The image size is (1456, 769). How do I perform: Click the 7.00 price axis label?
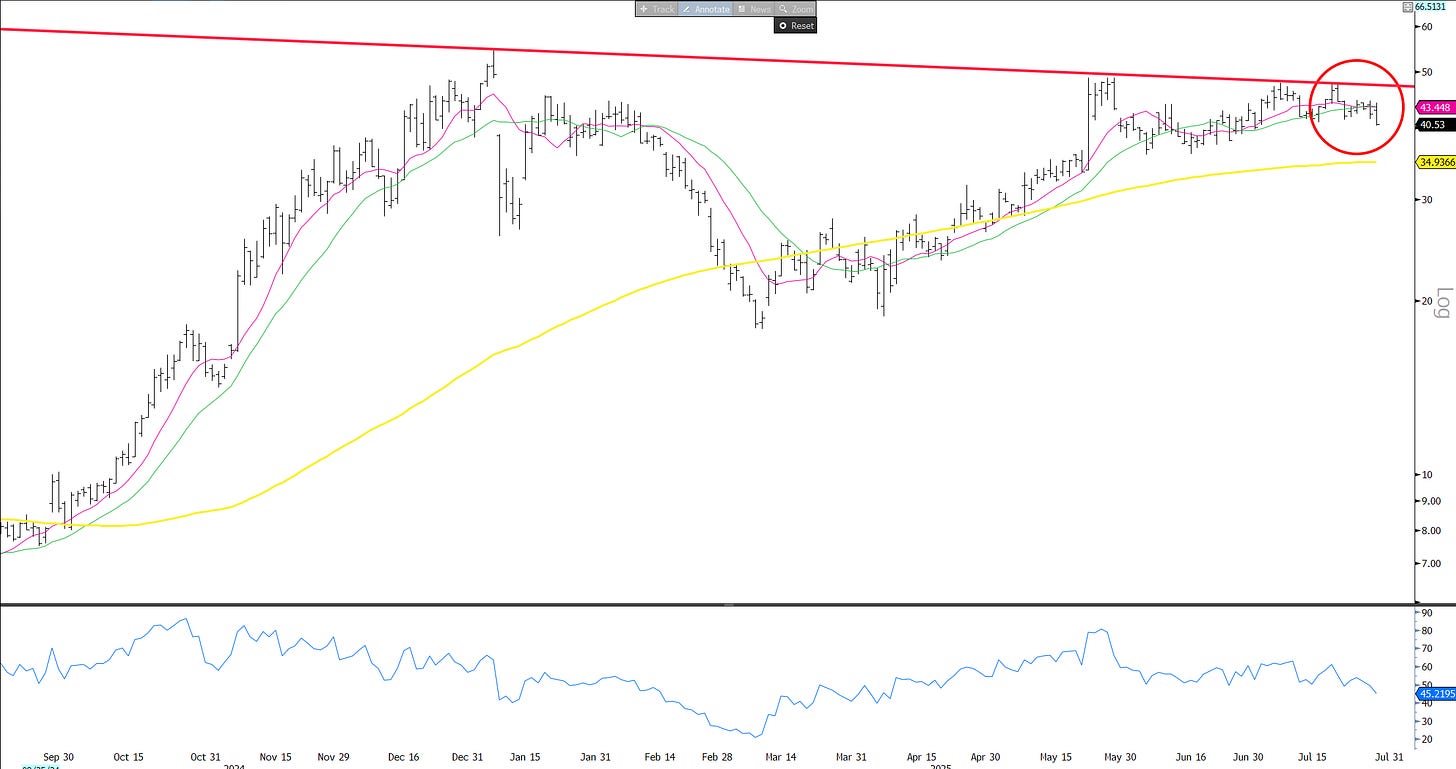coord(1430,563)
